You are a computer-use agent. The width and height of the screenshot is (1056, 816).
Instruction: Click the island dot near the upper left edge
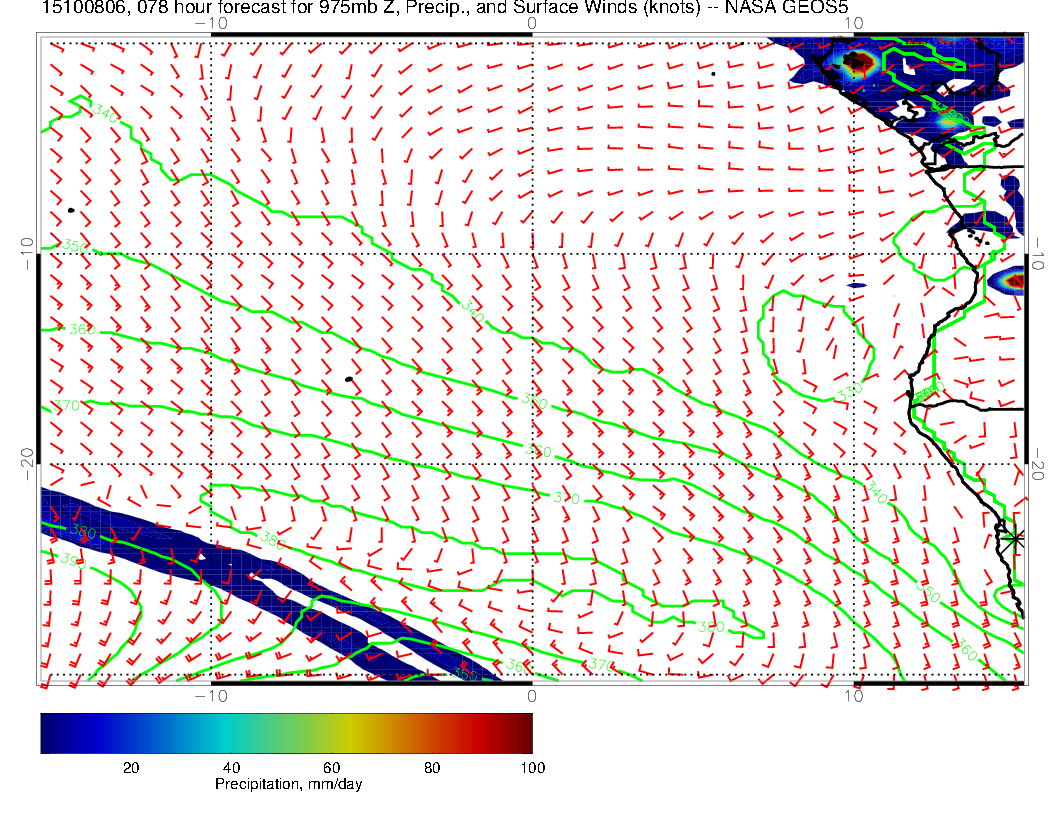pos(71,210)
